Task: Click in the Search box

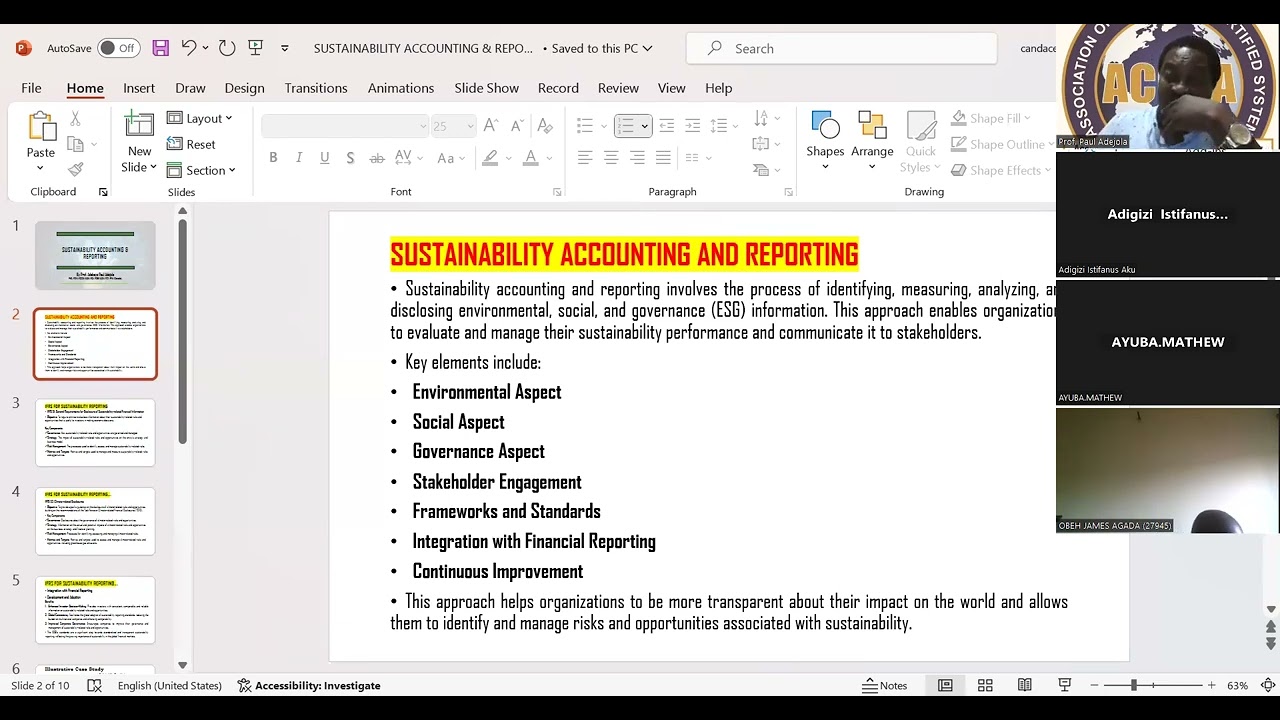Action: tap(841, 48)
